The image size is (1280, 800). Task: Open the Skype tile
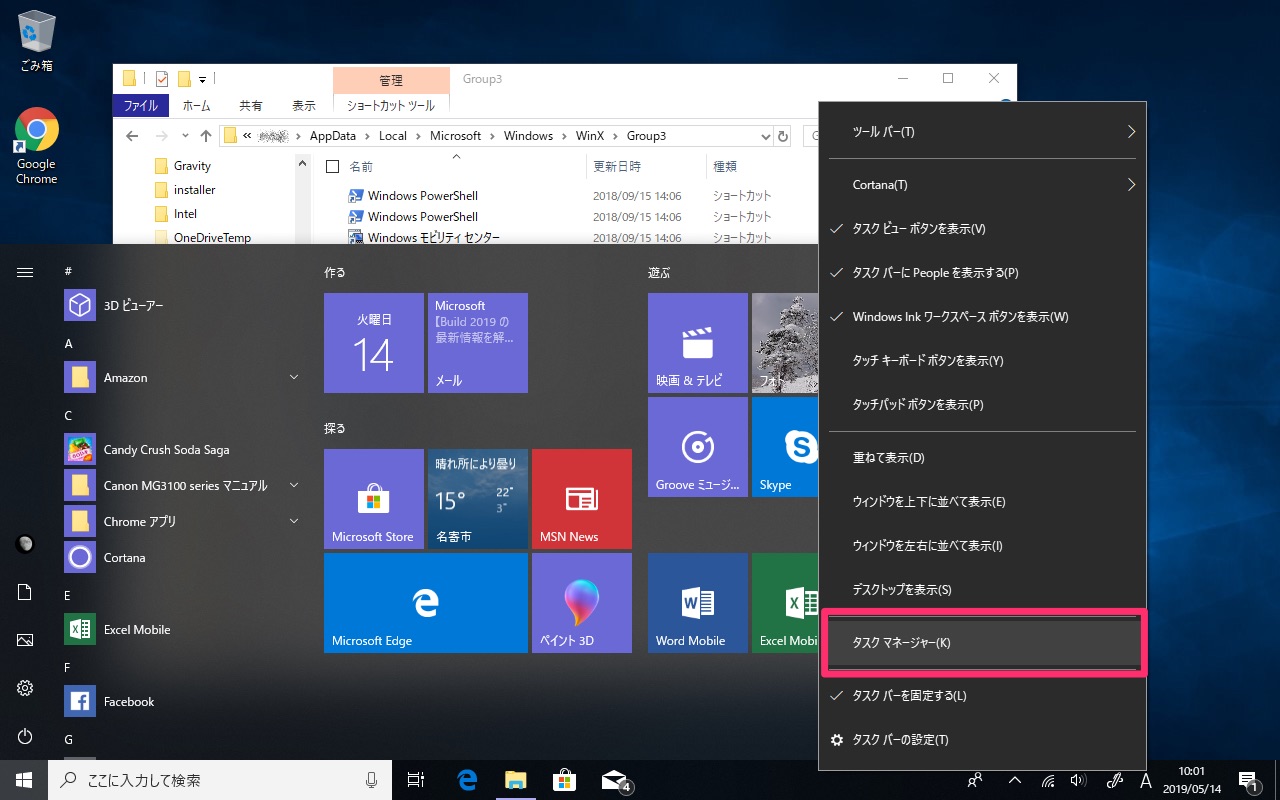tap(785, 447)
